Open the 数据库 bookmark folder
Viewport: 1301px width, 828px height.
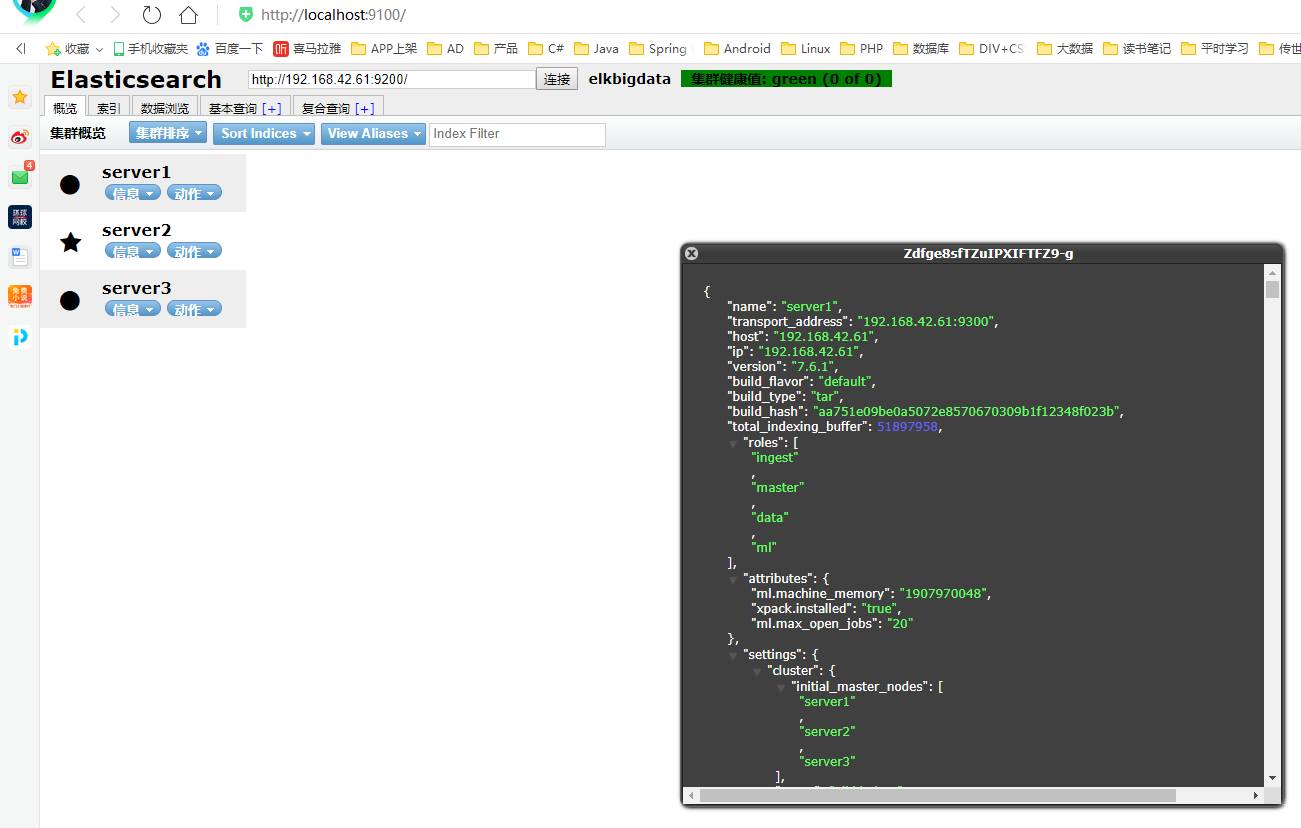[x=921, y=48]
